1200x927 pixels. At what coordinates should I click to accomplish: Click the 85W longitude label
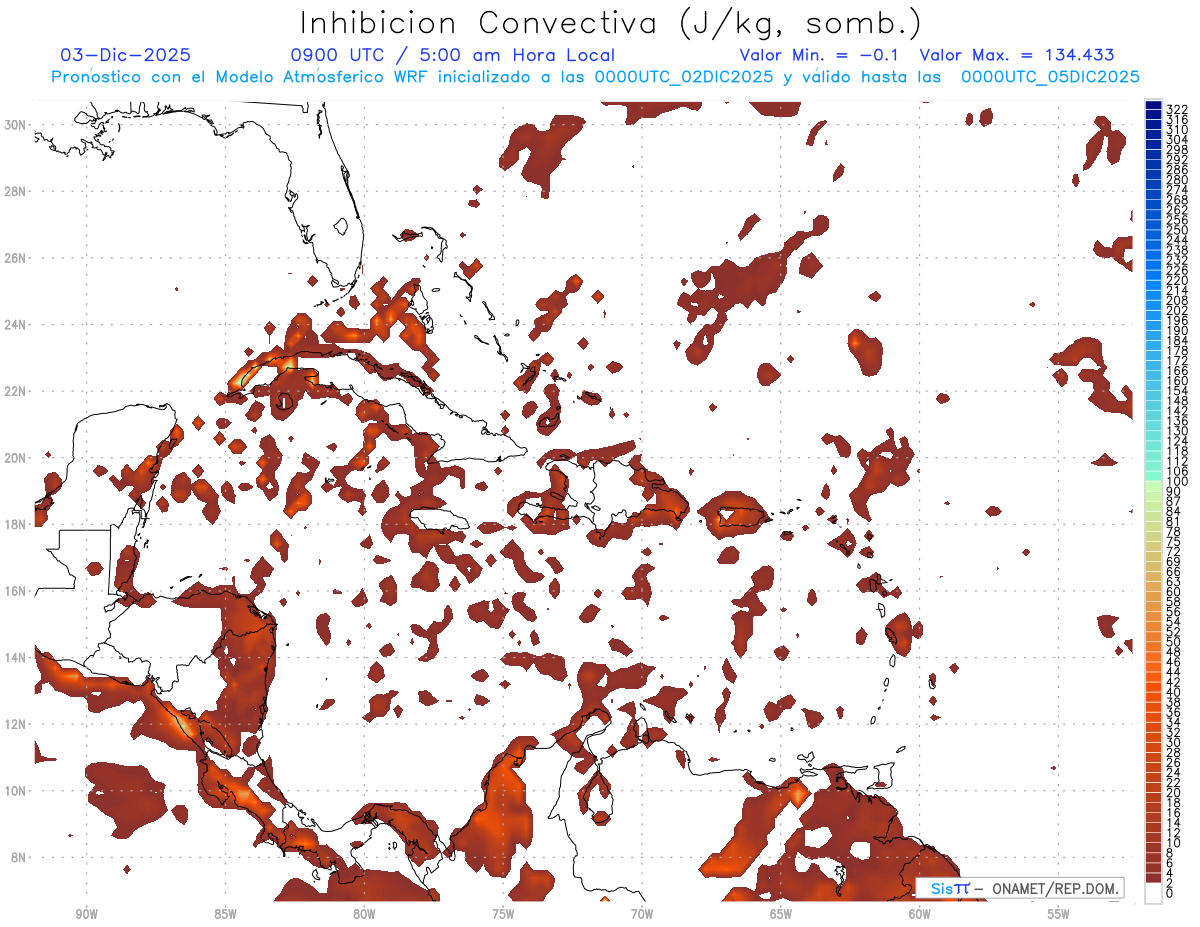(x=225, y=914)
